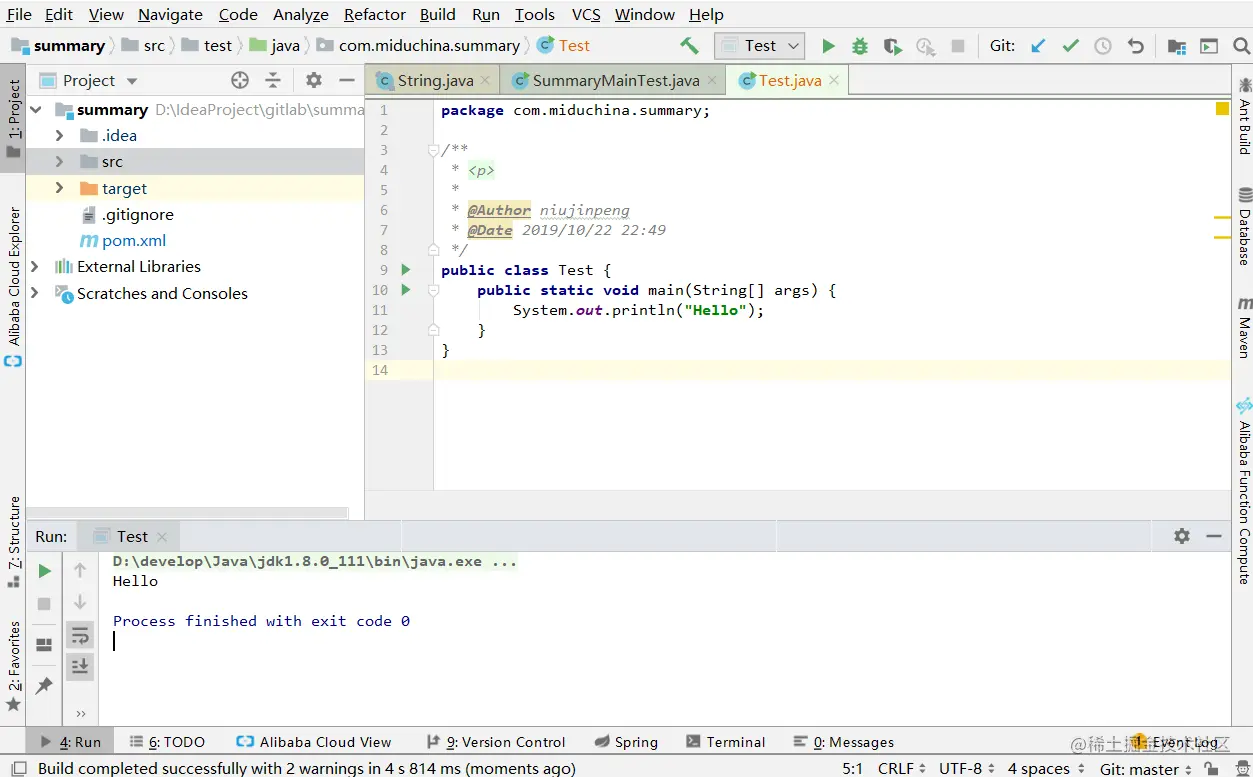Open the Navigate menu
The height and width of the screenshot is (777, 1253).
pyautogui.click(x=170, y=15)
